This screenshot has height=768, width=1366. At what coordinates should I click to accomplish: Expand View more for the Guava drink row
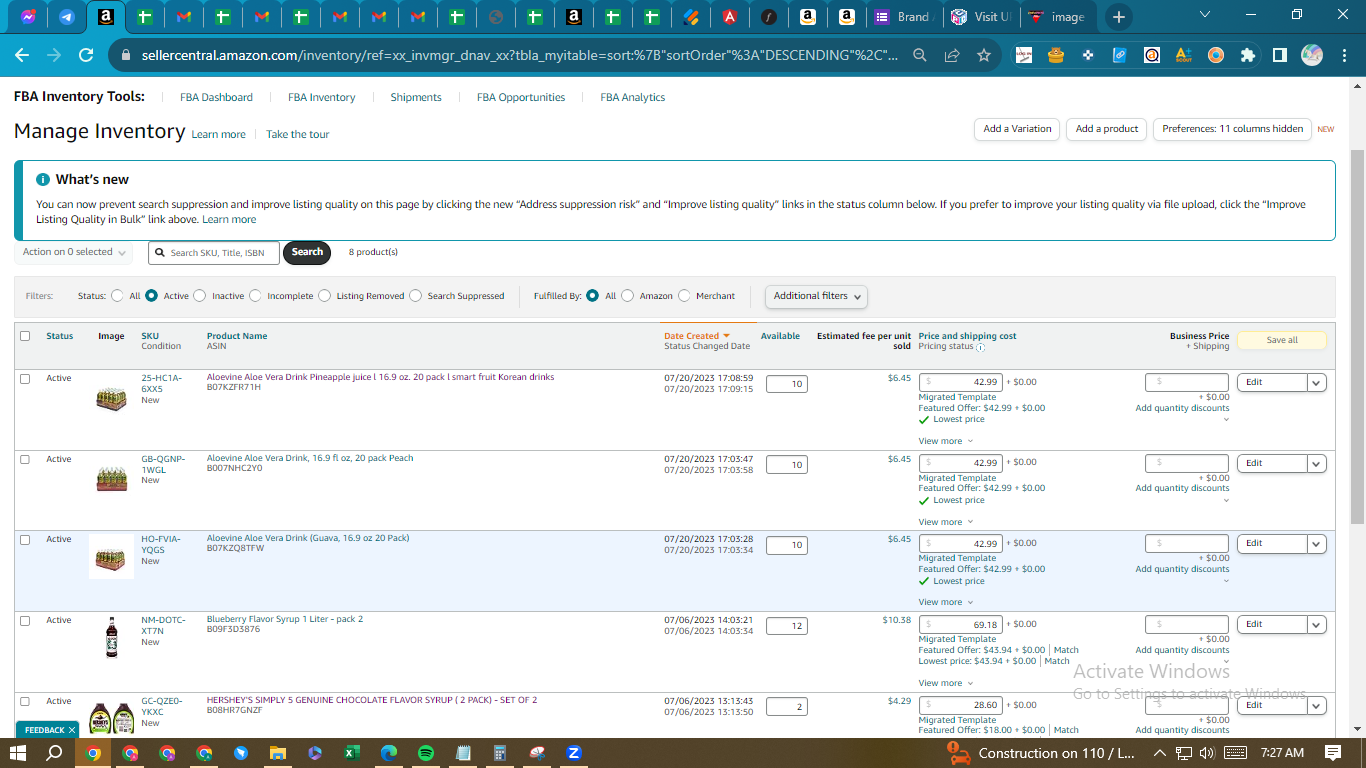[945, 602]
